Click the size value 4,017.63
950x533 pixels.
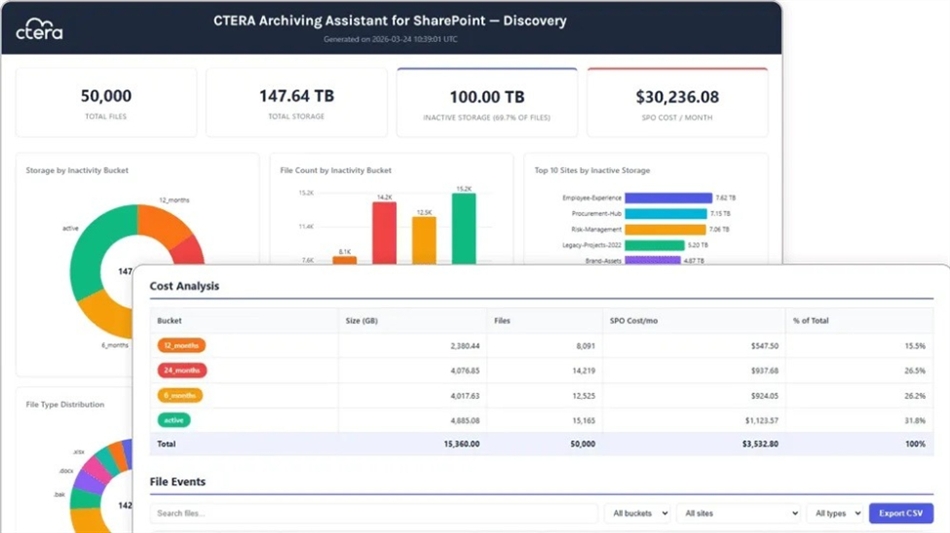[465, 396]
